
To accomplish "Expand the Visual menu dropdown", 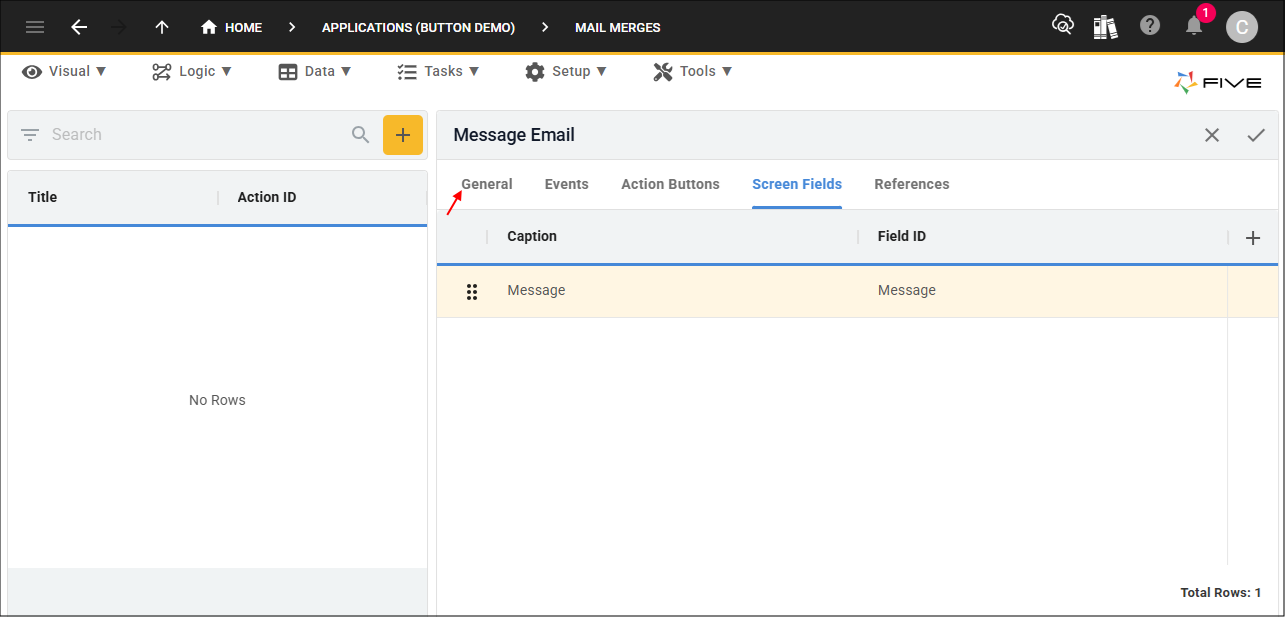I will click(64, 71).
